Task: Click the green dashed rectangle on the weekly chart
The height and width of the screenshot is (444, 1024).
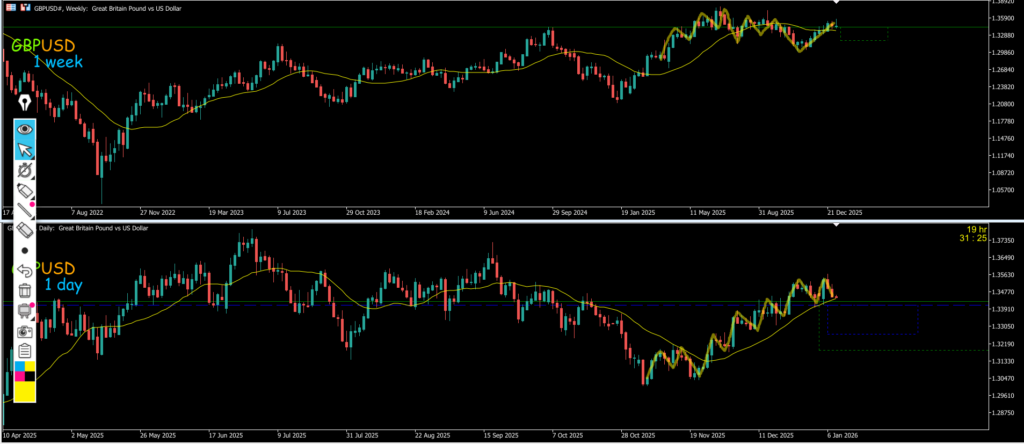Action: pyautogui.click(x=863, y=34)
